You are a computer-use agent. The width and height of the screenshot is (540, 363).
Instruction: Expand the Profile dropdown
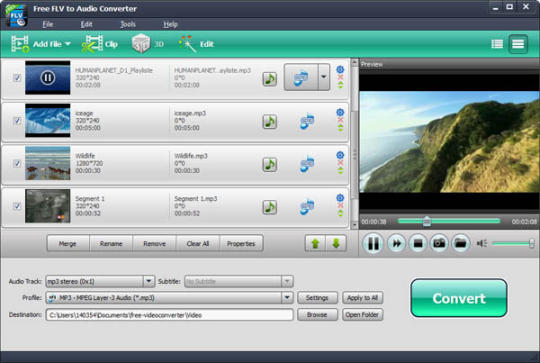[x=287, y=298]
